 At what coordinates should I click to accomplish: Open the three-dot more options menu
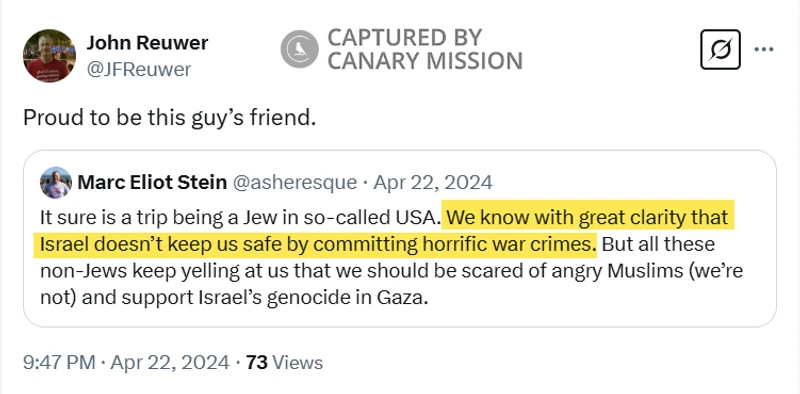(764, 50)
